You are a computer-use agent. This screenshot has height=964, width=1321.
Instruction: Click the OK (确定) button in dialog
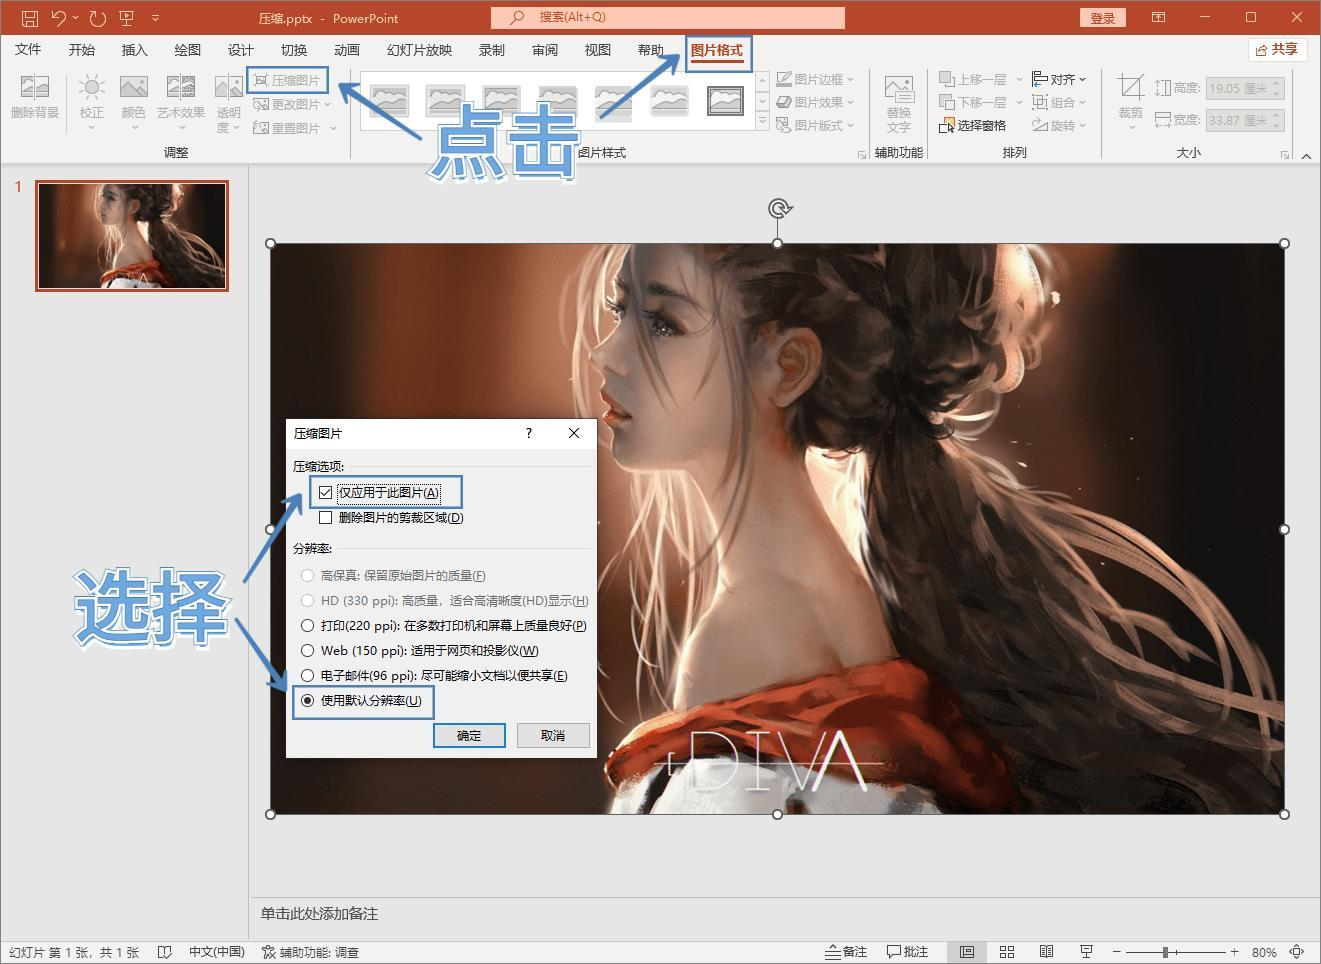click(468, 736)
